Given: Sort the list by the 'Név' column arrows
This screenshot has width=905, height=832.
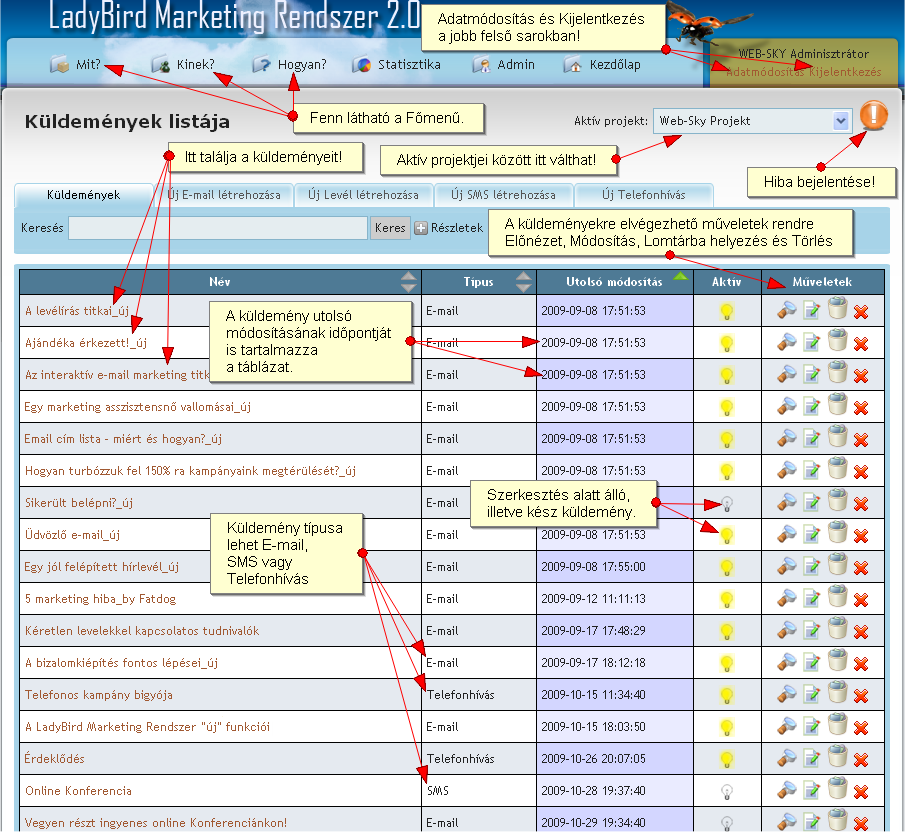Looking at the screenshot, I should [x=409, y=282].
